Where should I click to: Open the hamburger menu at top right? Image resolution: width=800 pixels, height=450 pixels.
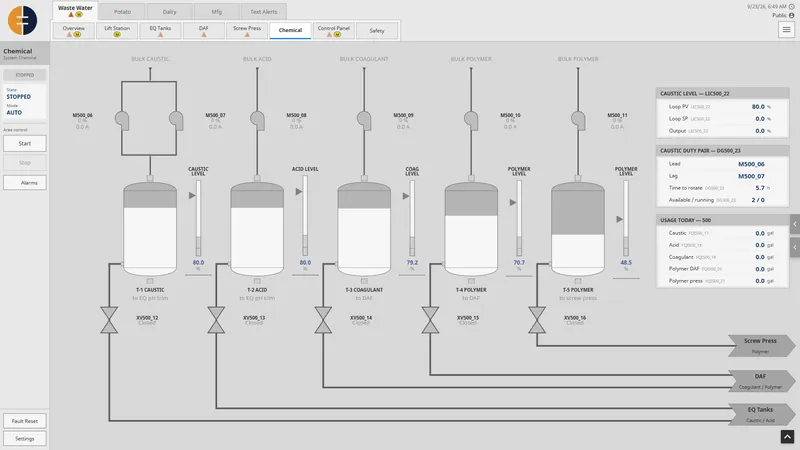tap(786, 30)
